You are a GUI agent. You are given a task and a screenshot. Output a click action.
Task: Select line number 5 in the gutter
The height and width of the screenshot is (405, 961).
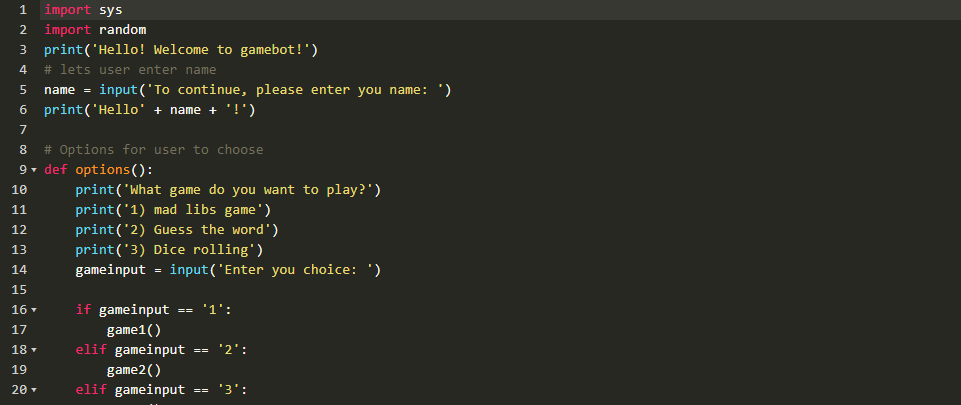coord(22,90)
